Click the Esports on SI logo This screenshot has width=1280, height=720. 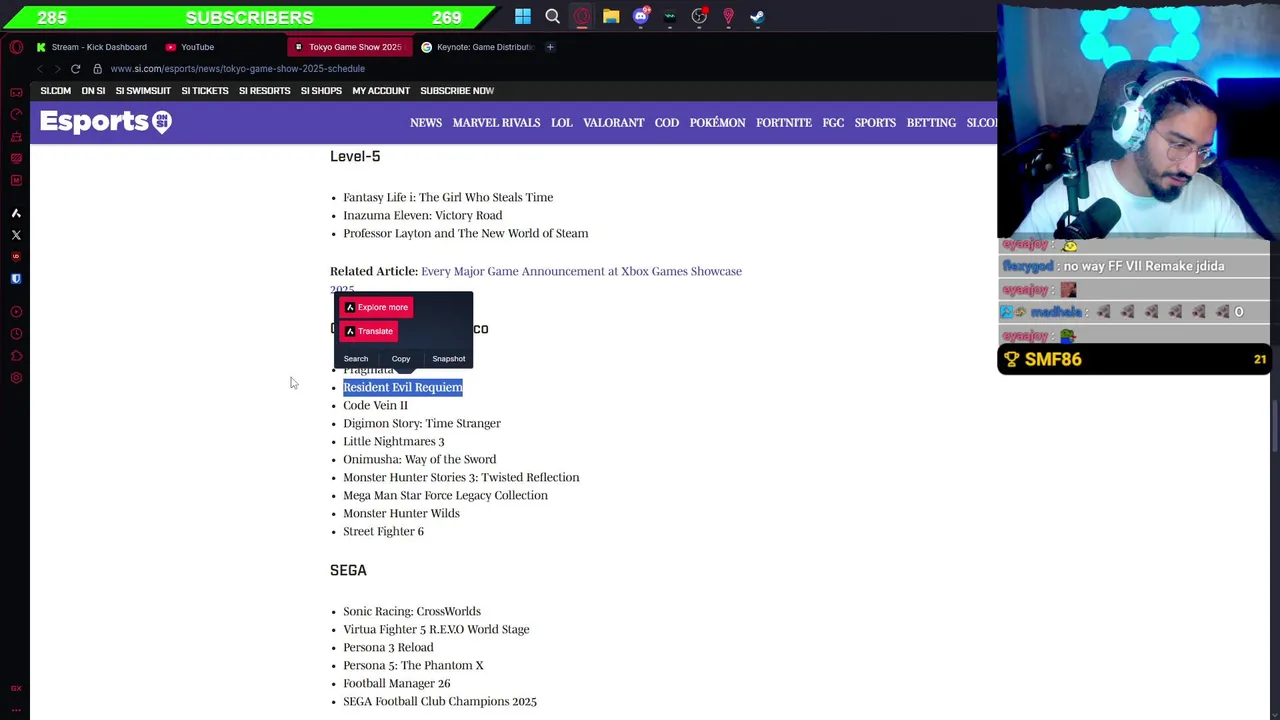pyautogui.click(x=106, y=122)
